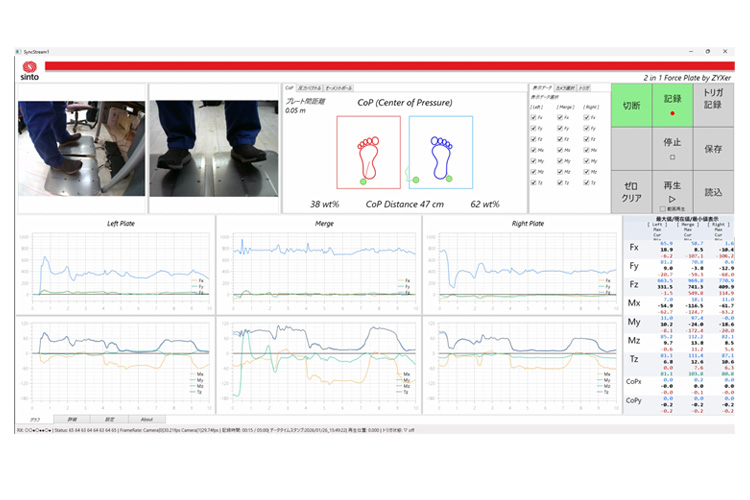Toggle the Left column Fx checkbox
750x500 pixels.
[533, 118]
